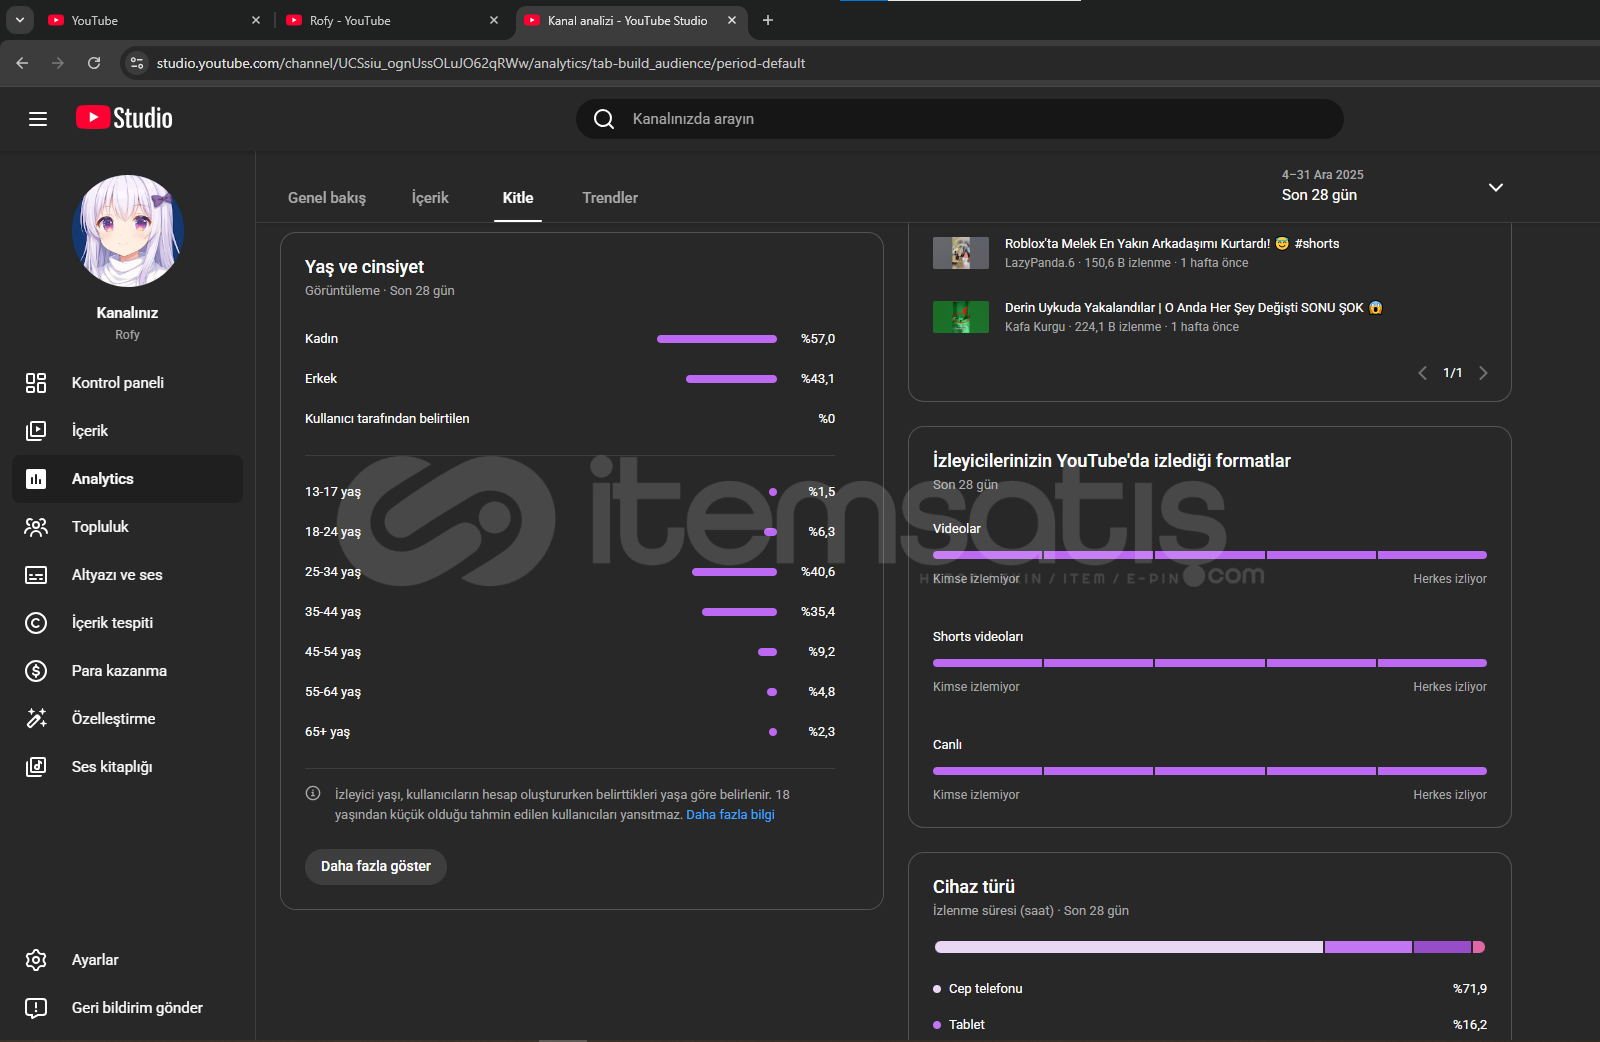
Task: Open the İçerik sidebar item
Action: tap(90, 431)
